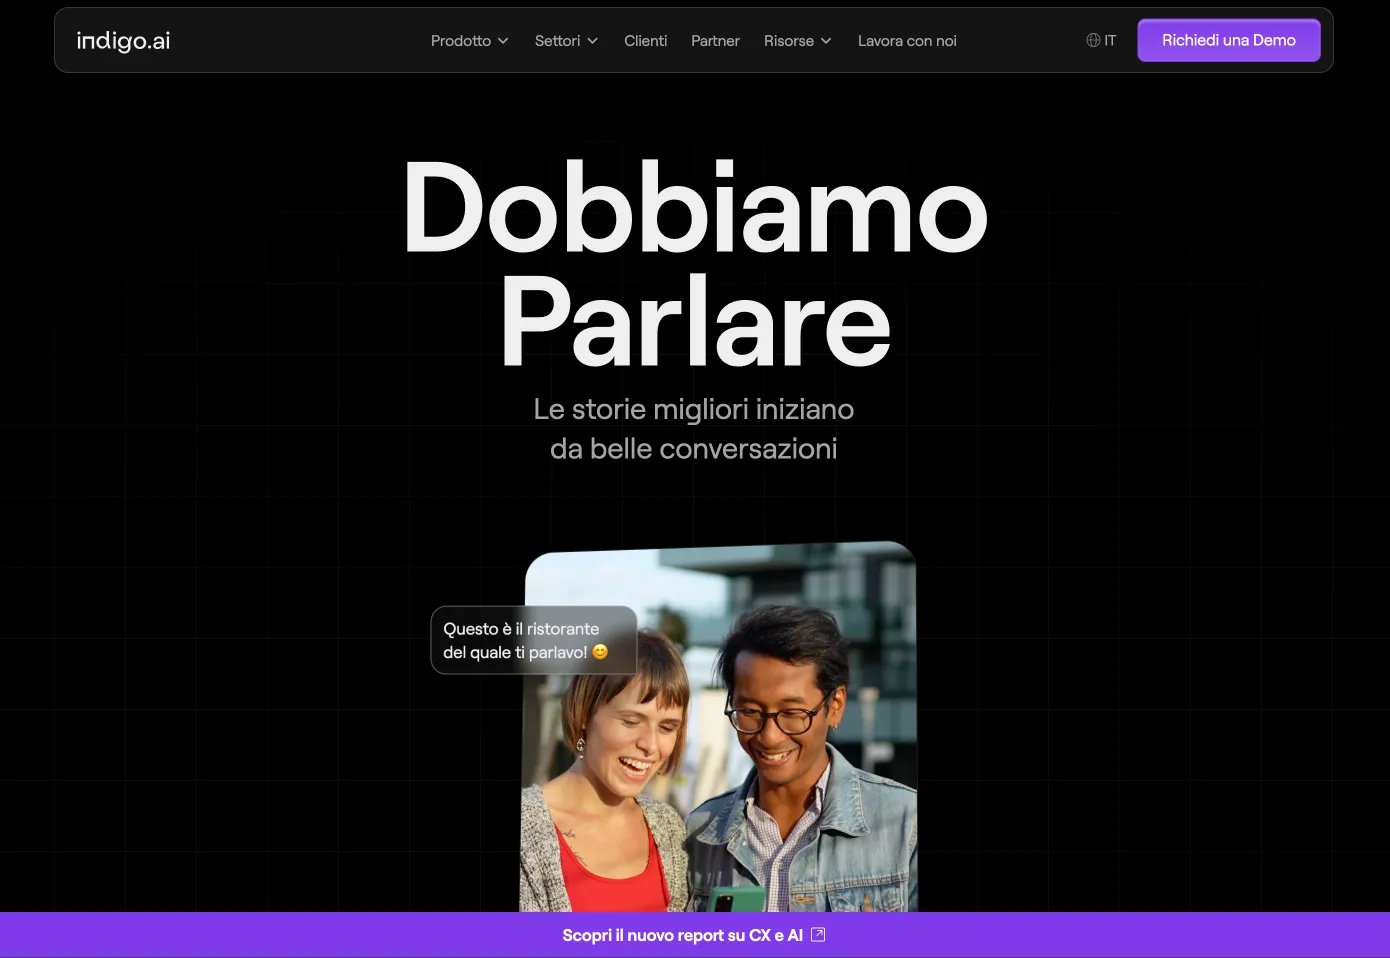Click the Richiedi una Demo button

(1228, 40)
